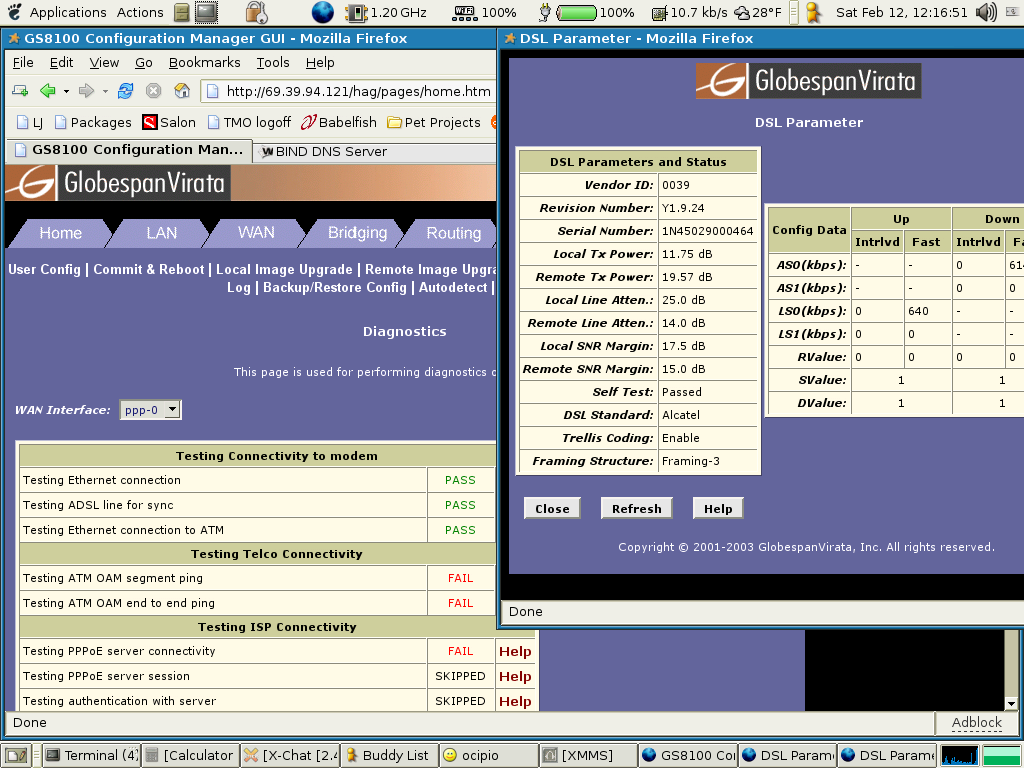Viewport: 1024px width, 768px height.
Task: Click the volume speaker icon in top panel
Action: (x=987, y=13)
